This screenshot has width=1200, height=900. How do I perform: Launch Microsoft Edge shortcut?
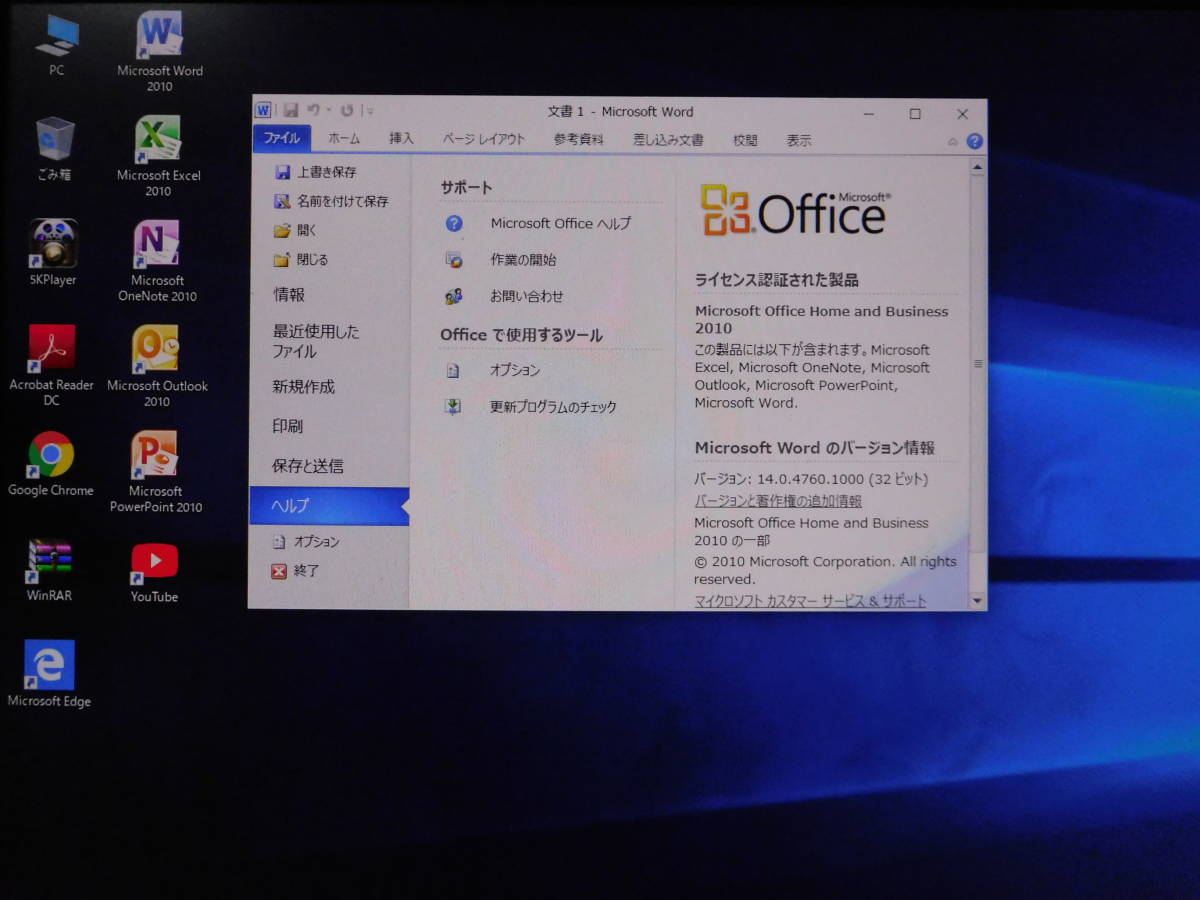tap(50, 674)
